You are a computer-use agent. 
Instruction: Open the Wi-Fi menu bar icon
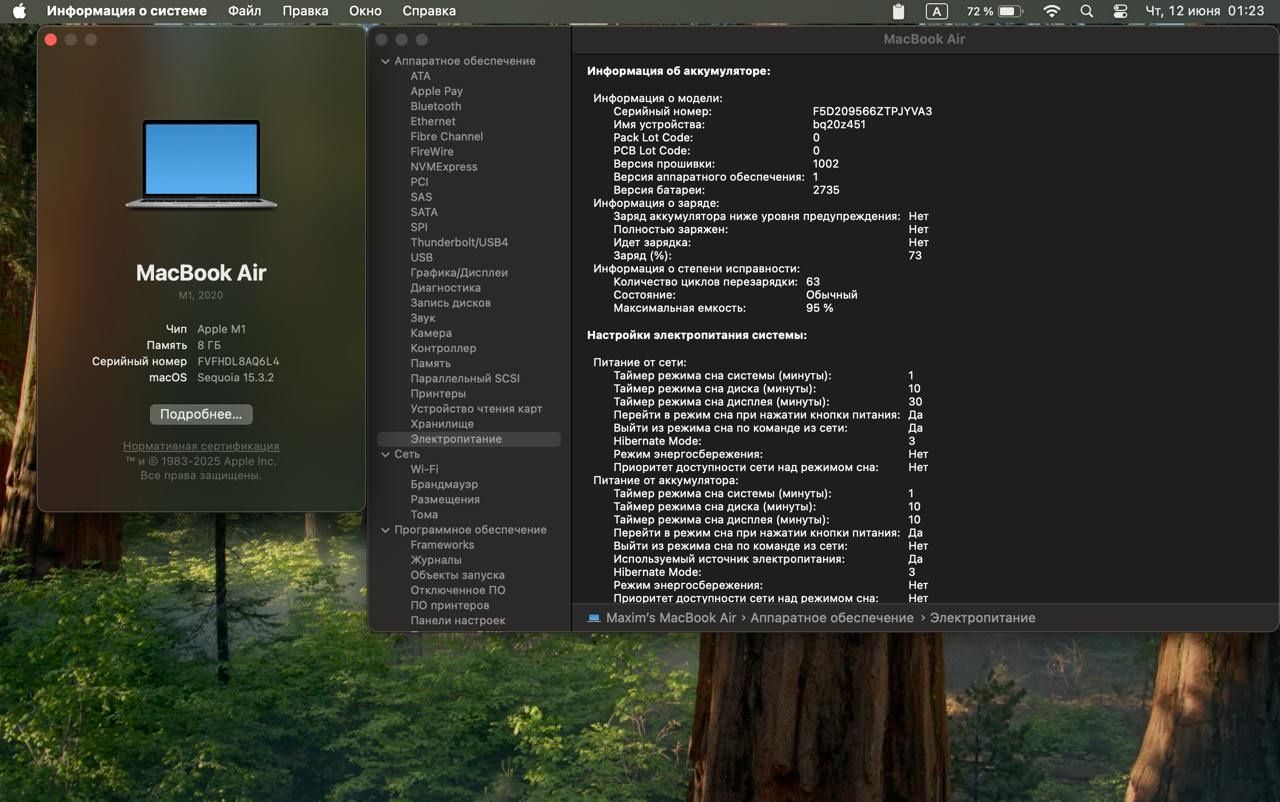(x=1051, y=11)
